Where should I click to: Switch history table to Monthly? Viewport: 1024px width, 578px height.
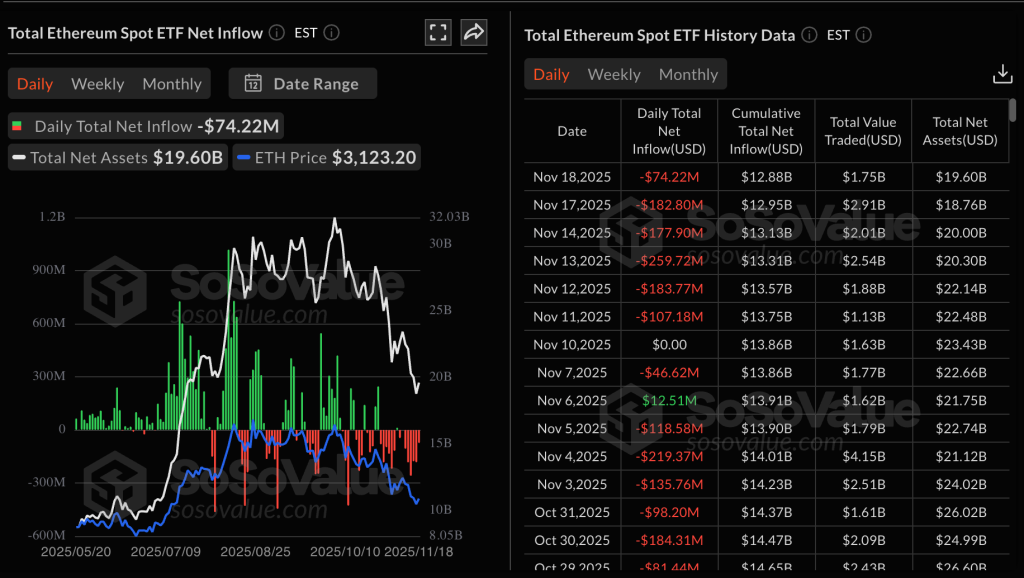coord(688,75)
